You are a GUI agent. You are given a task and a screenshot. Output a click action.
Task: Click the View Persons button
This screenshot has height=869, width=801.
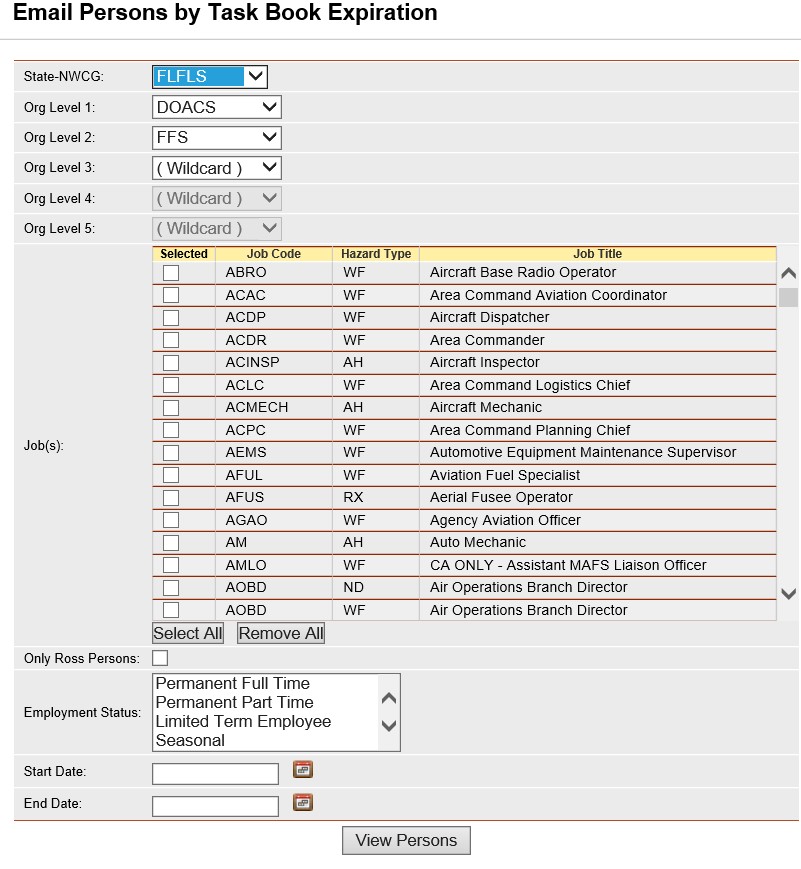406,840
